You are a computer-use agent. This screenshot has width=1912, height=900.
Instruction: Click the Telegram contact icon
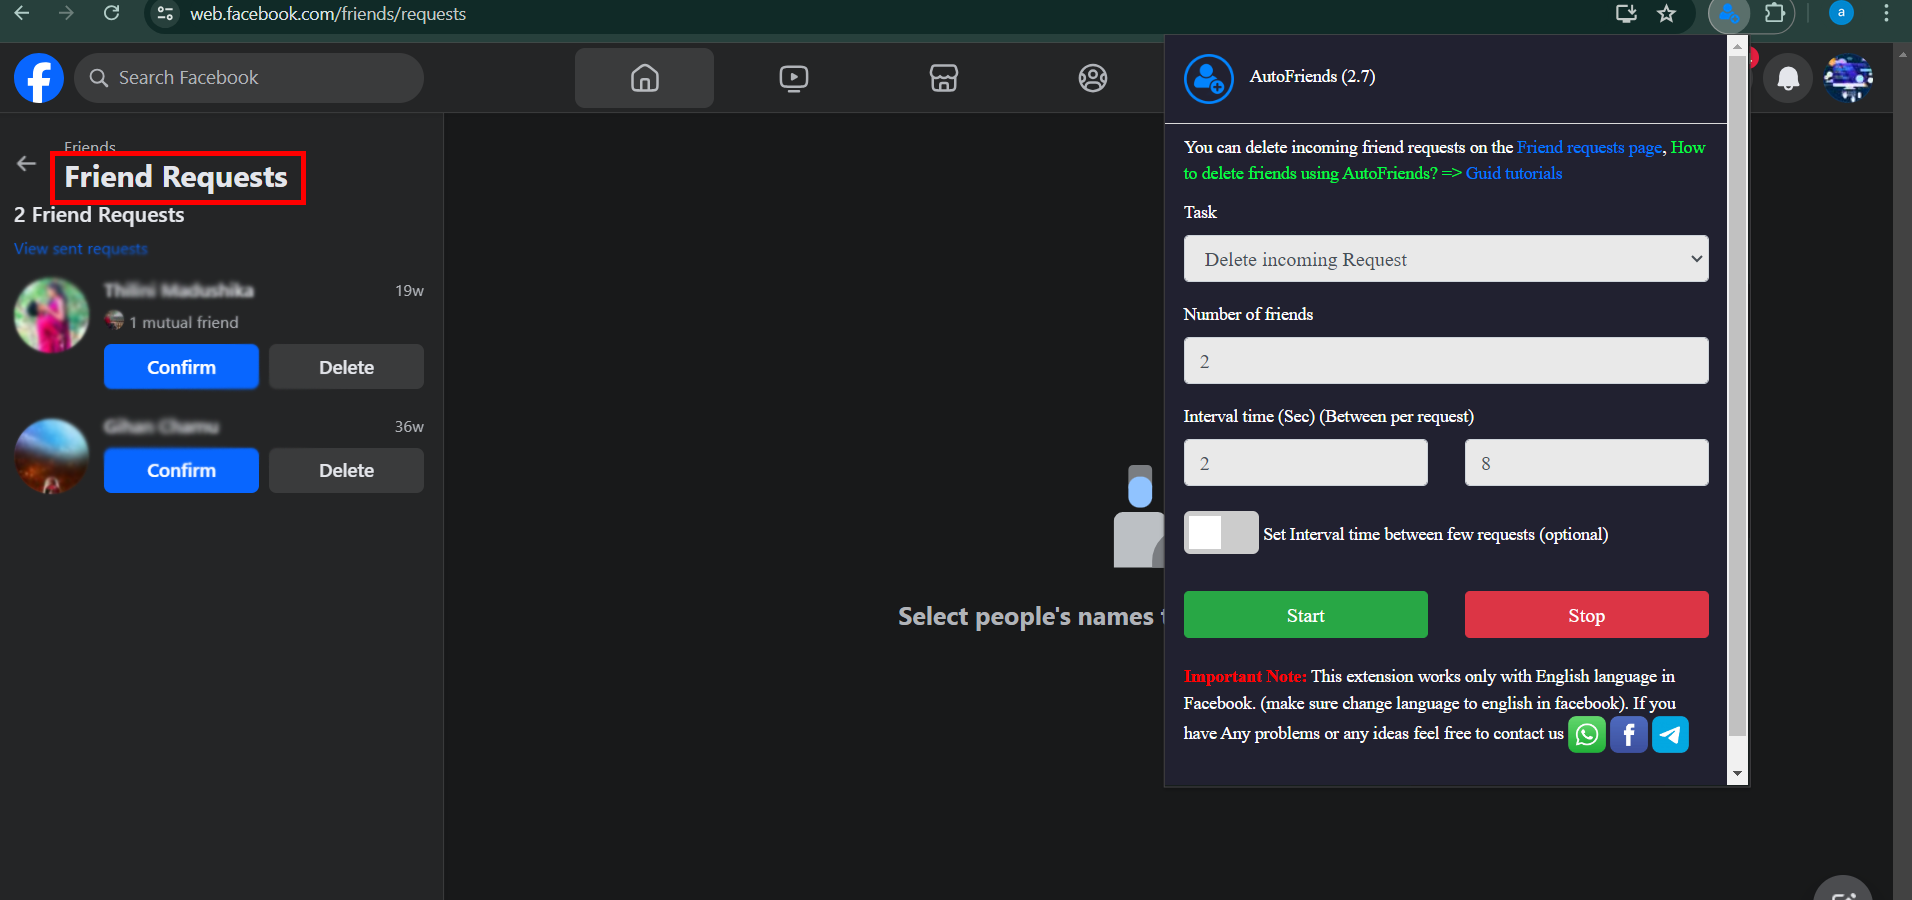(1670, 735)
